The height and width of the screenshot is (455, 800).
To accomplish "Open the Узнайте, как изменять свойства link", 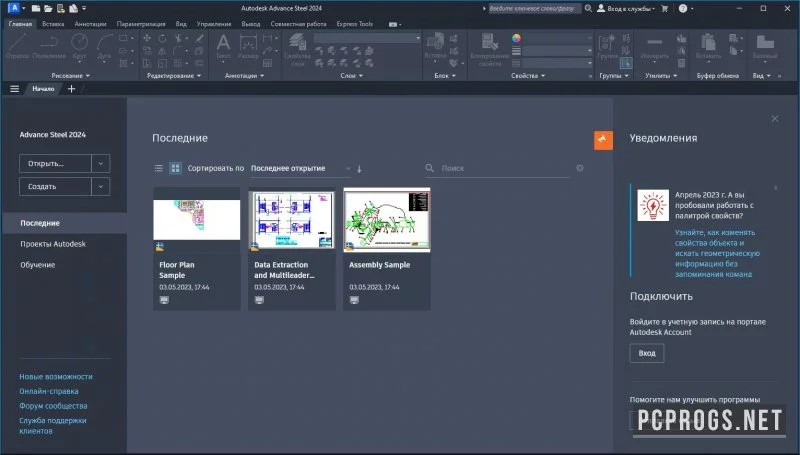I will pyautogui.click(x=717, y=253).
